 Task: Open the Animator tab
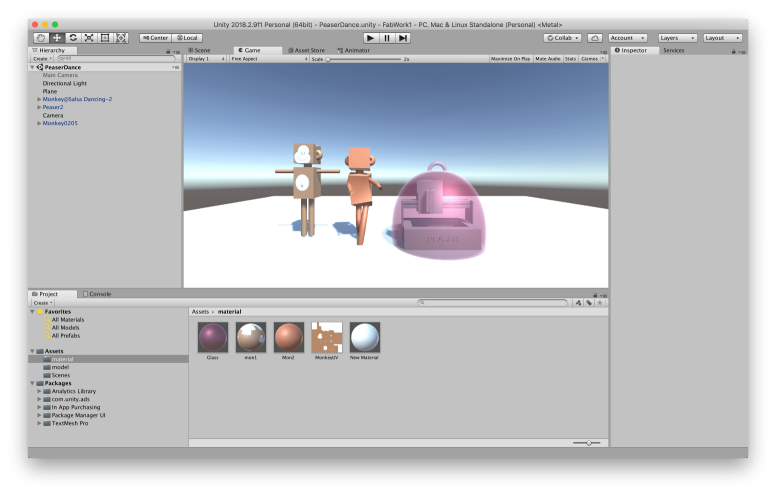pyautogui.click(x=353, y=50)
